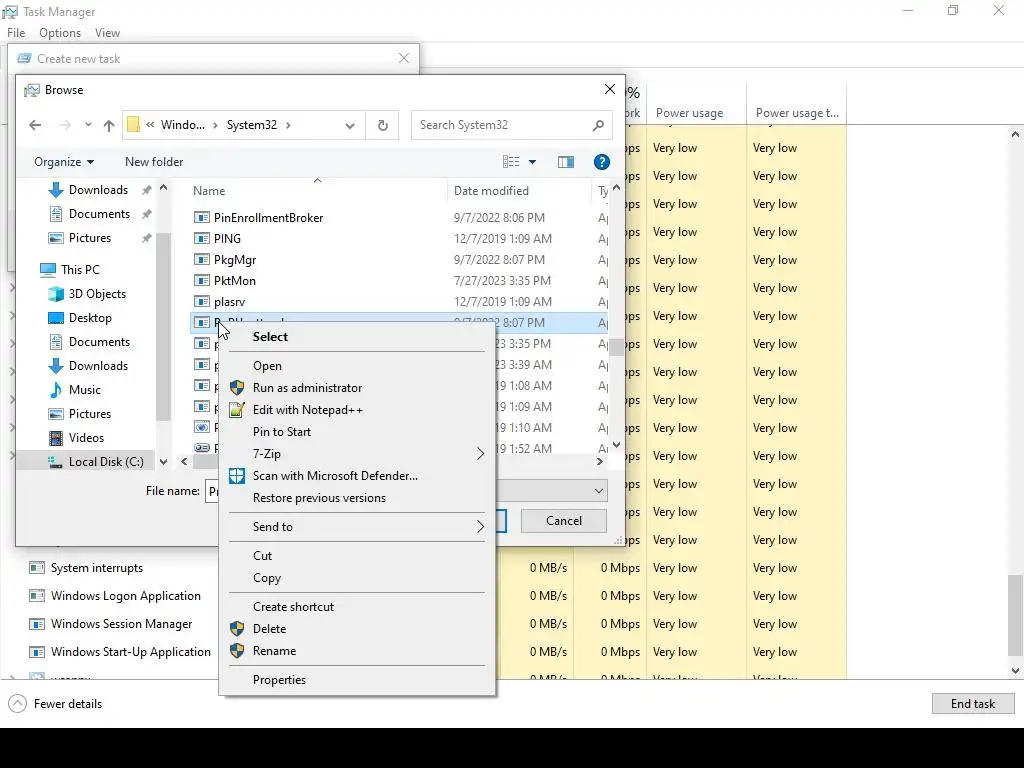This screenshot has width=1024, height=768.
Task: Expand the Send to submenu
Action: point(357,527)
